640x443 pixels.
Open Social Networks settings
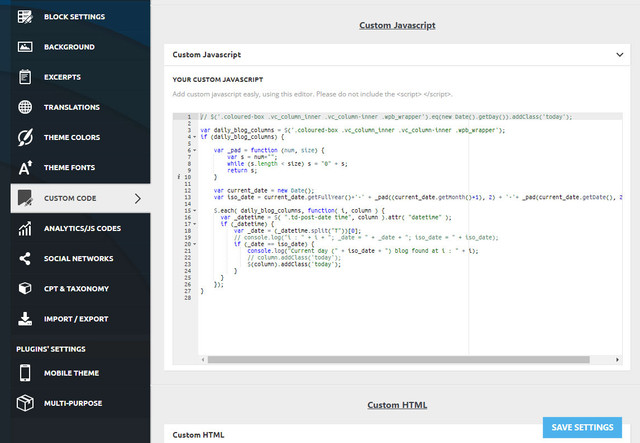(80, 258)
